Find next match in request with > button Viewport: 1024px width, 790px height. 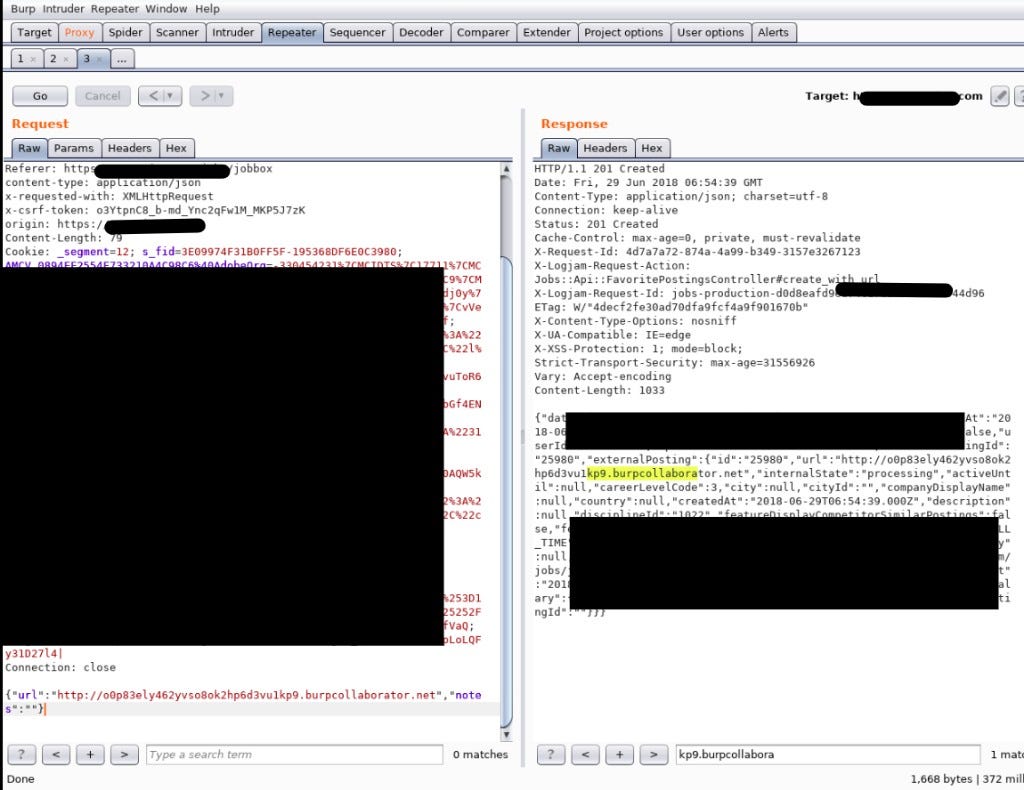[124, 755]
